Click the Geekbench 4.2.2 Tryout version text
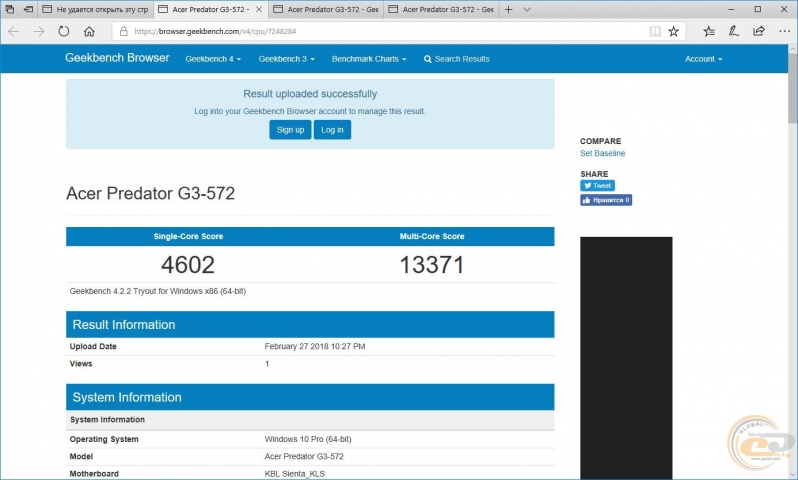 [x=158, y=291]
